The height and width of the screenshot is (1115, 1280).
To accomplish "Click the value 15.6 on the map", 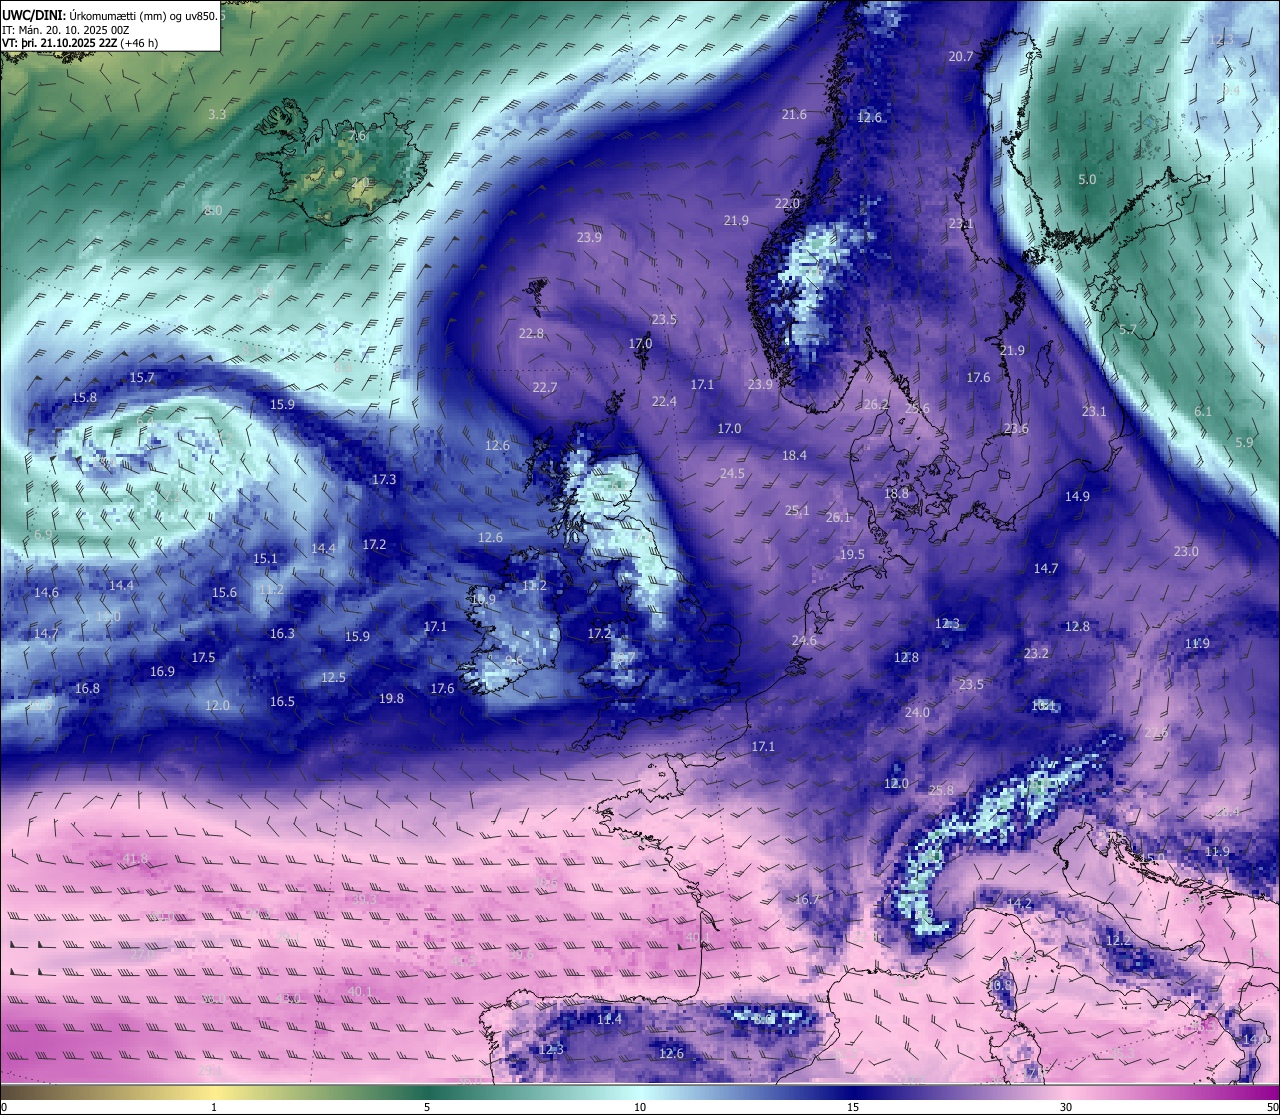I will click(224, 592).
